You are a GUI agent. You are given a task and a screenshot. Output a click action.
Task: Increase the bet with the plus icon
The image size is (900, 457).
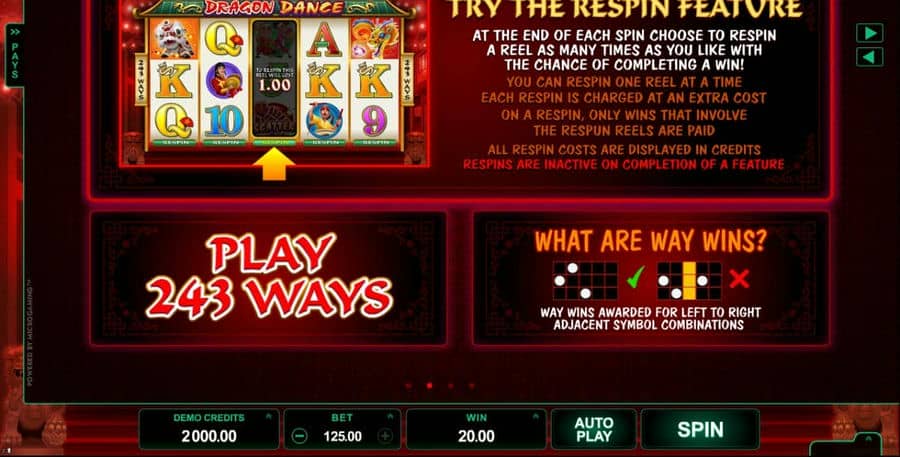pyautogui.click(x=385, y=436)
